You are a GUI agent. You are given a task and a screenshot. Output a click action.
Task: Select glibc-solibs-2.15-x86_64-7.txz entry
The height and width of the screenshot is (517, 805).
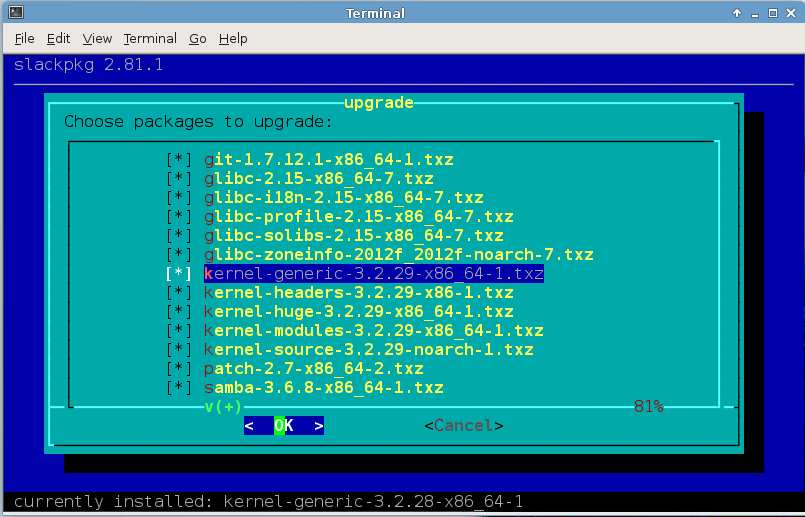point(354,235)
